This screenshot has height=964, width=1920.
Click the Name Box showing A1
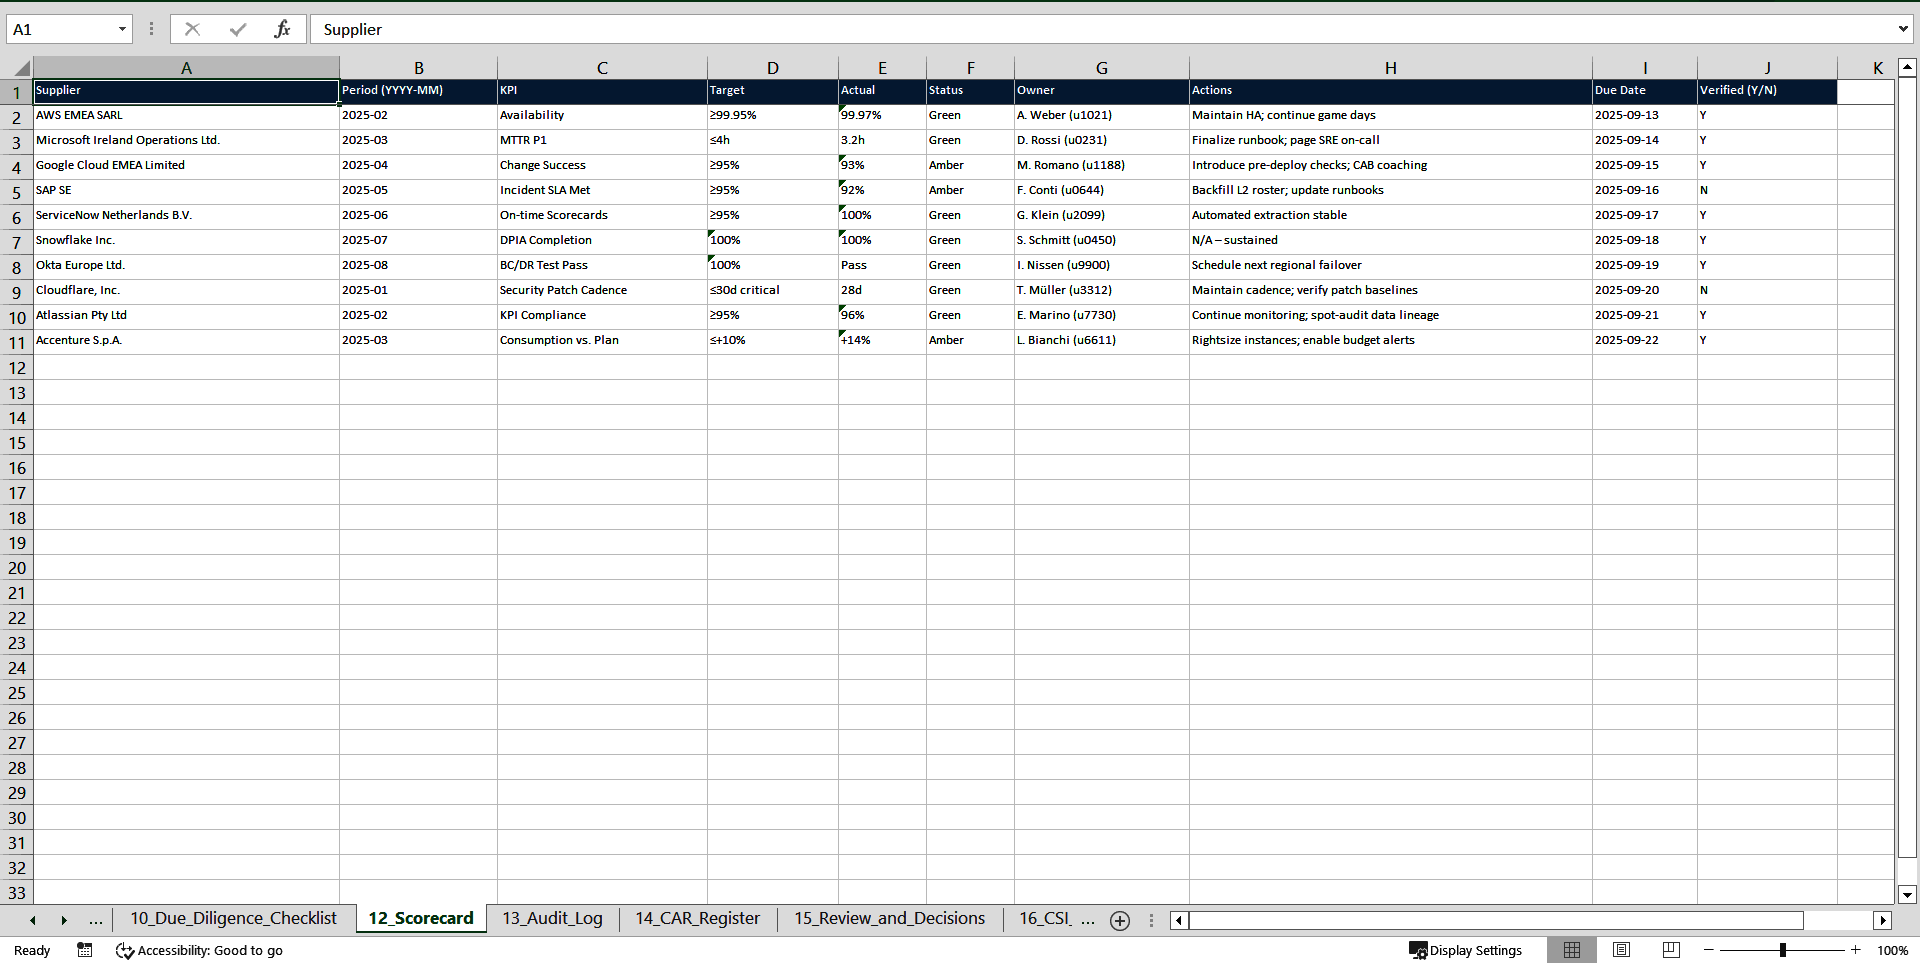tap(60, 29)
